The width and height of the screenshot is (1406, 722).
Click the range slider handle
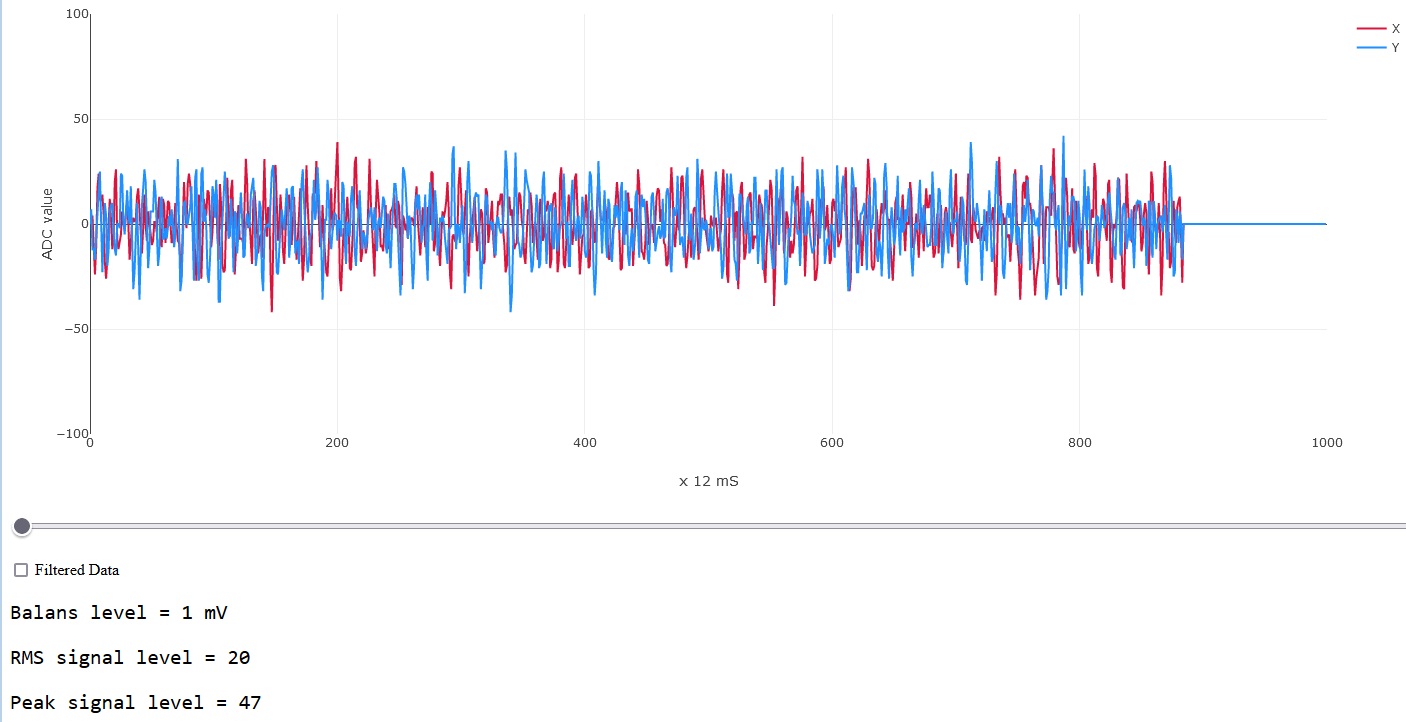[x=22, y=526]
